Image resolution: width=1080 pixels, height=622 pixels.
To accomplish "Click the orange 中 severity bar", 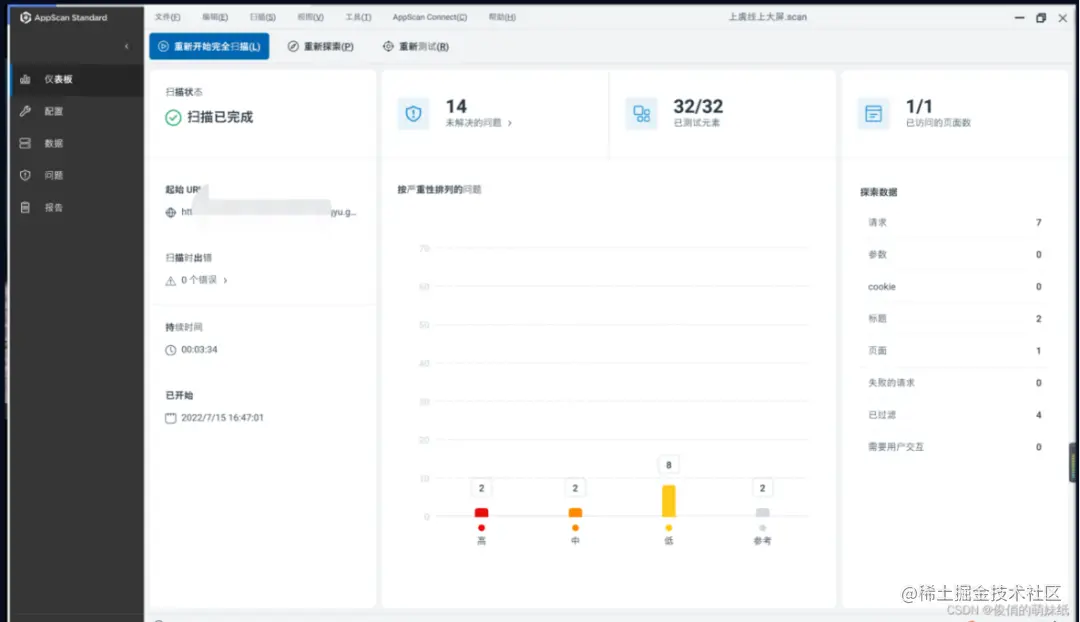I will (x=575, y=512).
